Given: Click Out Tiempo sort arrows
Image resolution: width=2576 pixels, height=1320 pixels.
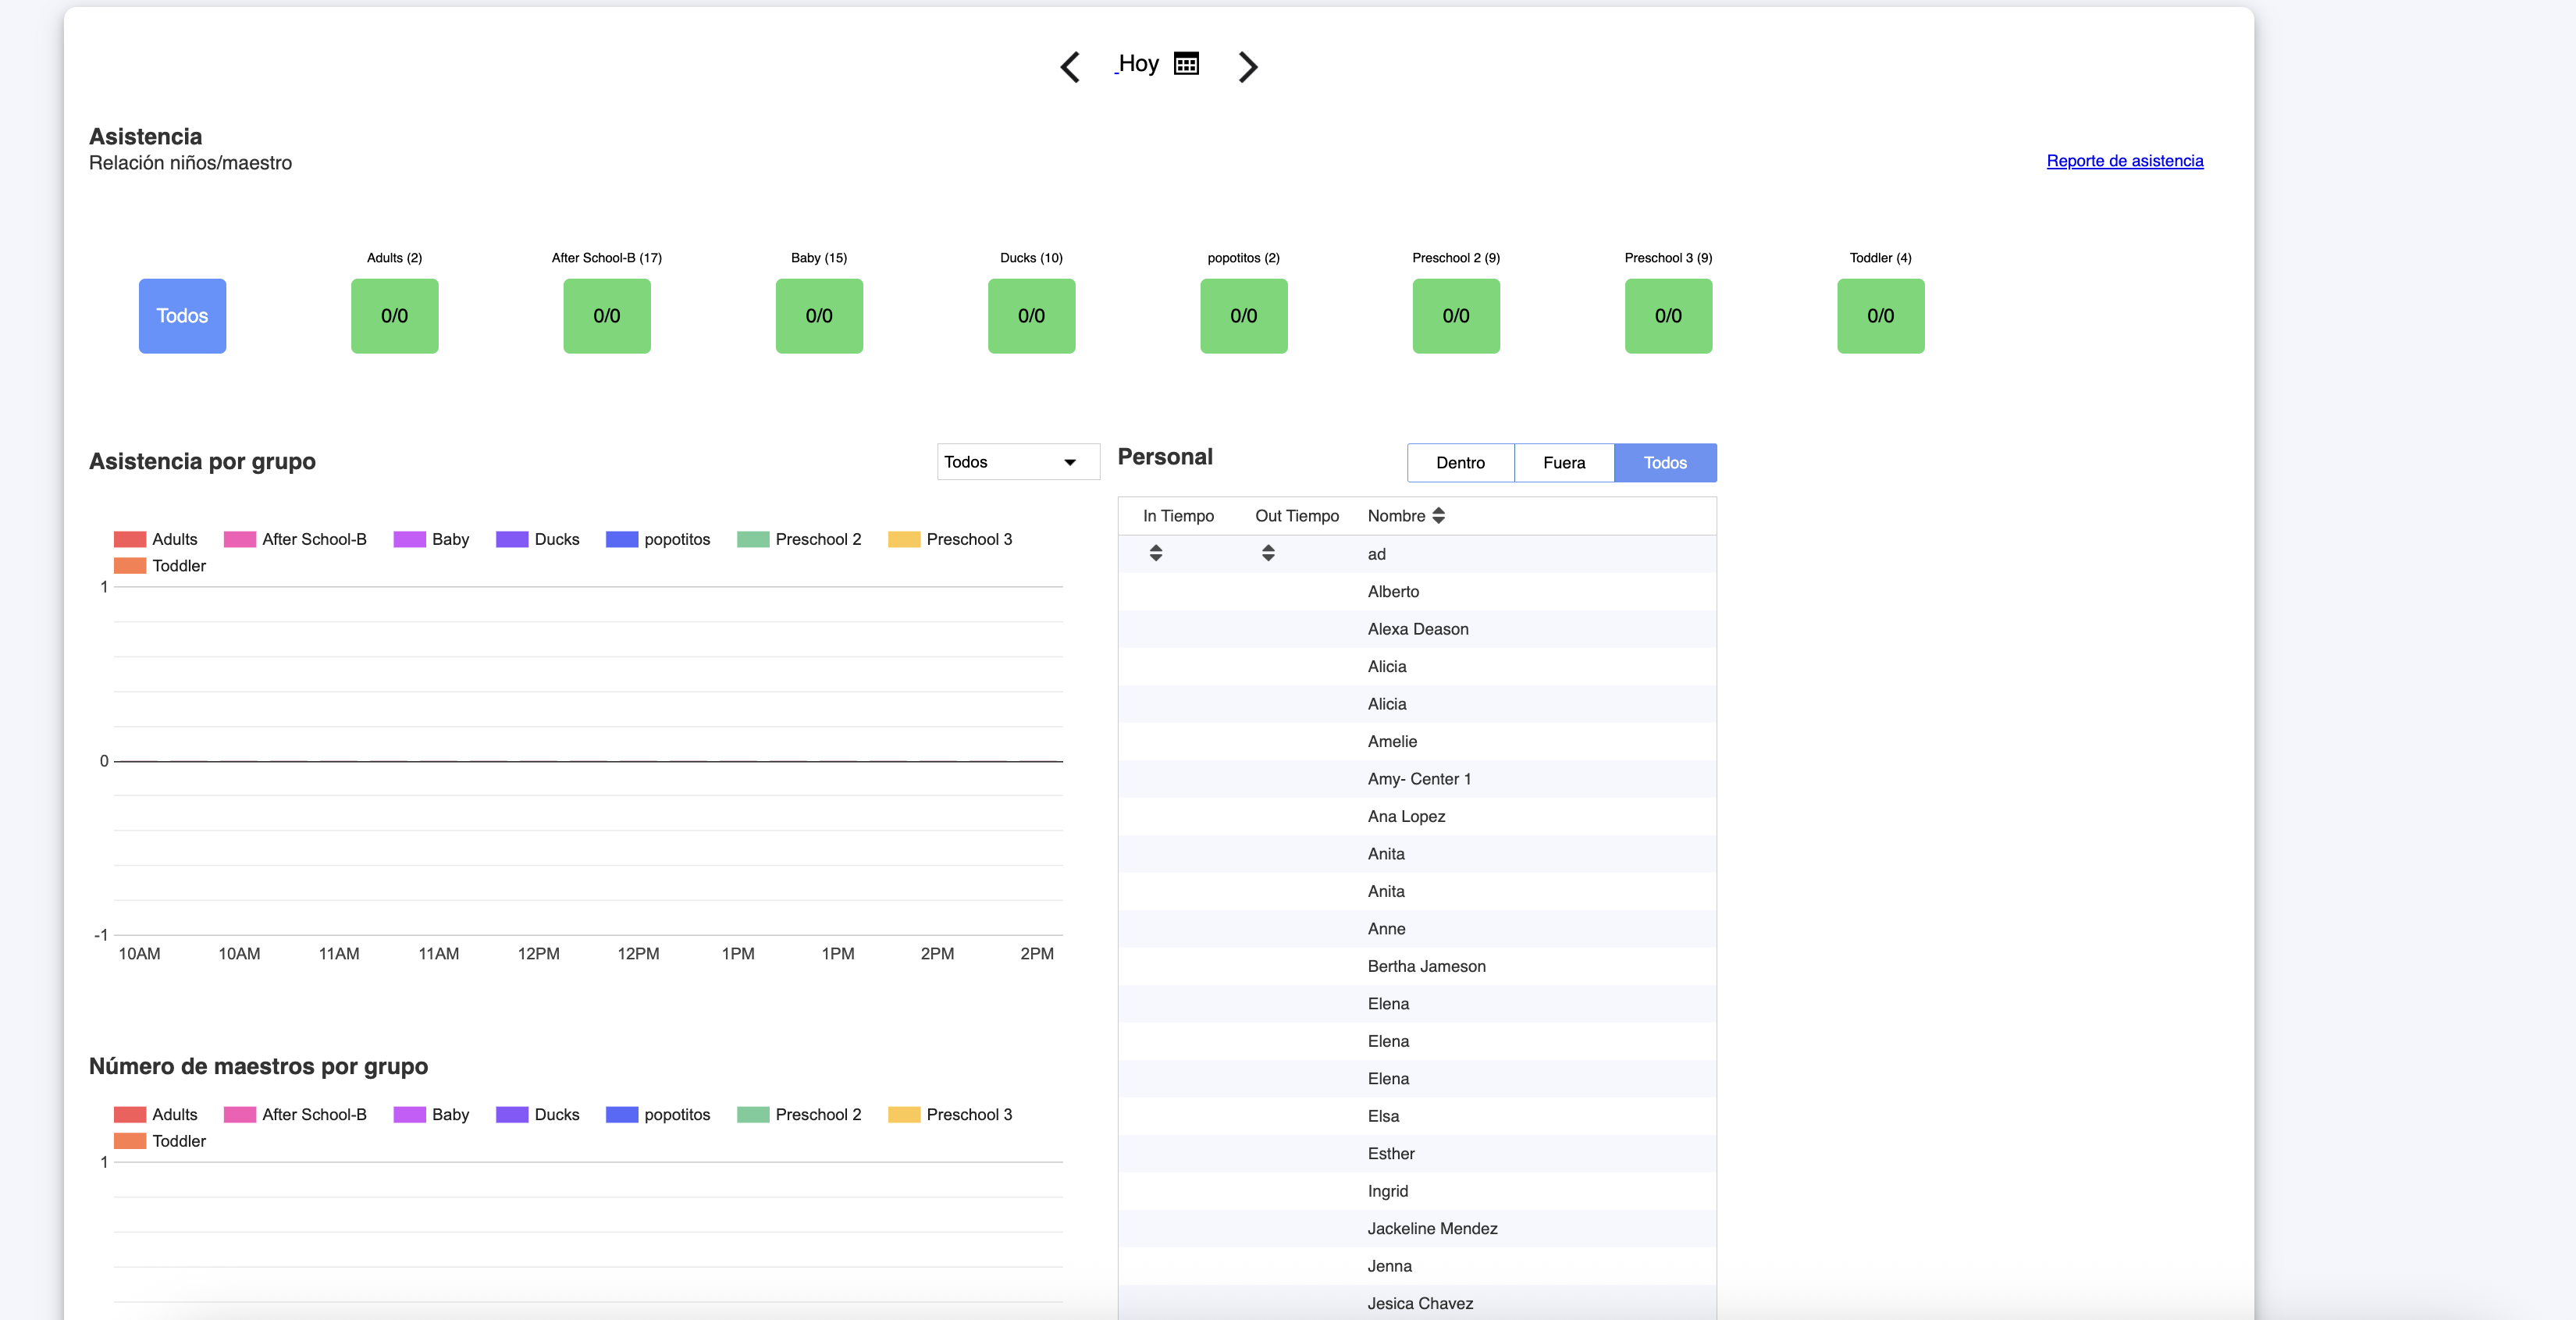Looking at the screenshot, I should click(x=1267, y=553).
